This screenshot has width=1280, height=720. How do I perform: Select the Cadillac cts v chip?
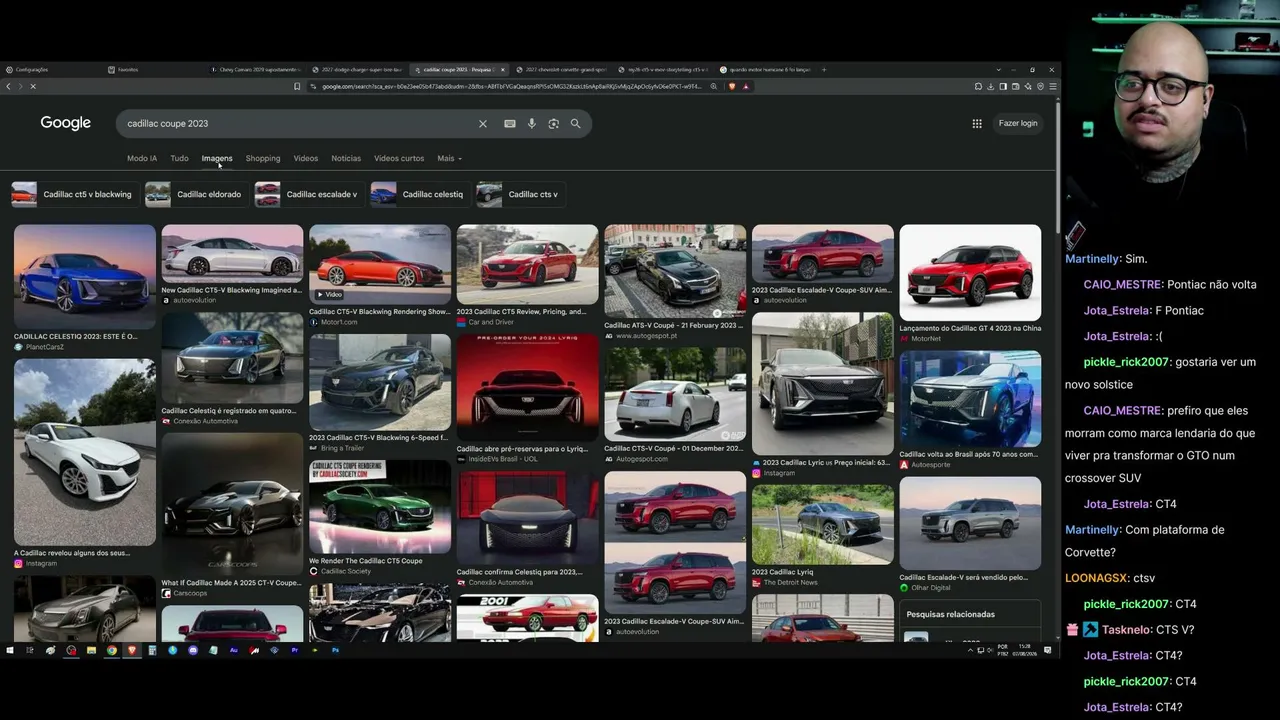[x=520, y=194]
